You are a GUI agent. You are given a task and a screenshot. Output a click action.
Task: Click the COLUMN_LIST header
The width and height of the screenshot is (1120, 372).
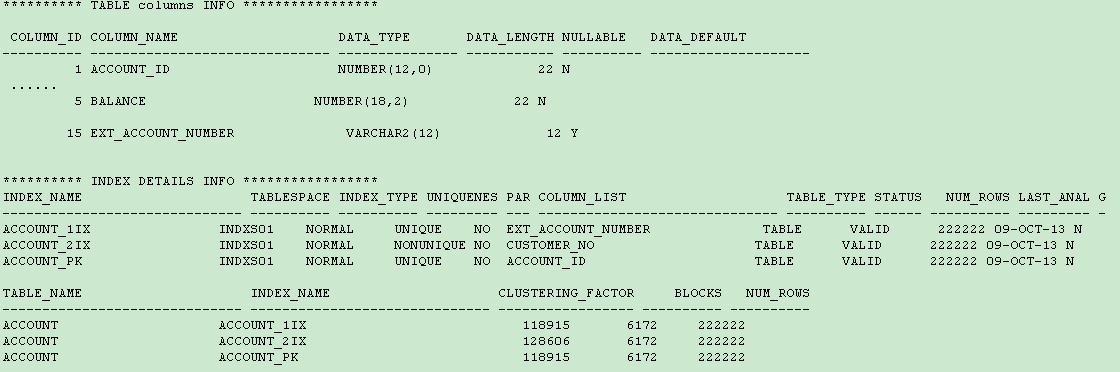582,197
